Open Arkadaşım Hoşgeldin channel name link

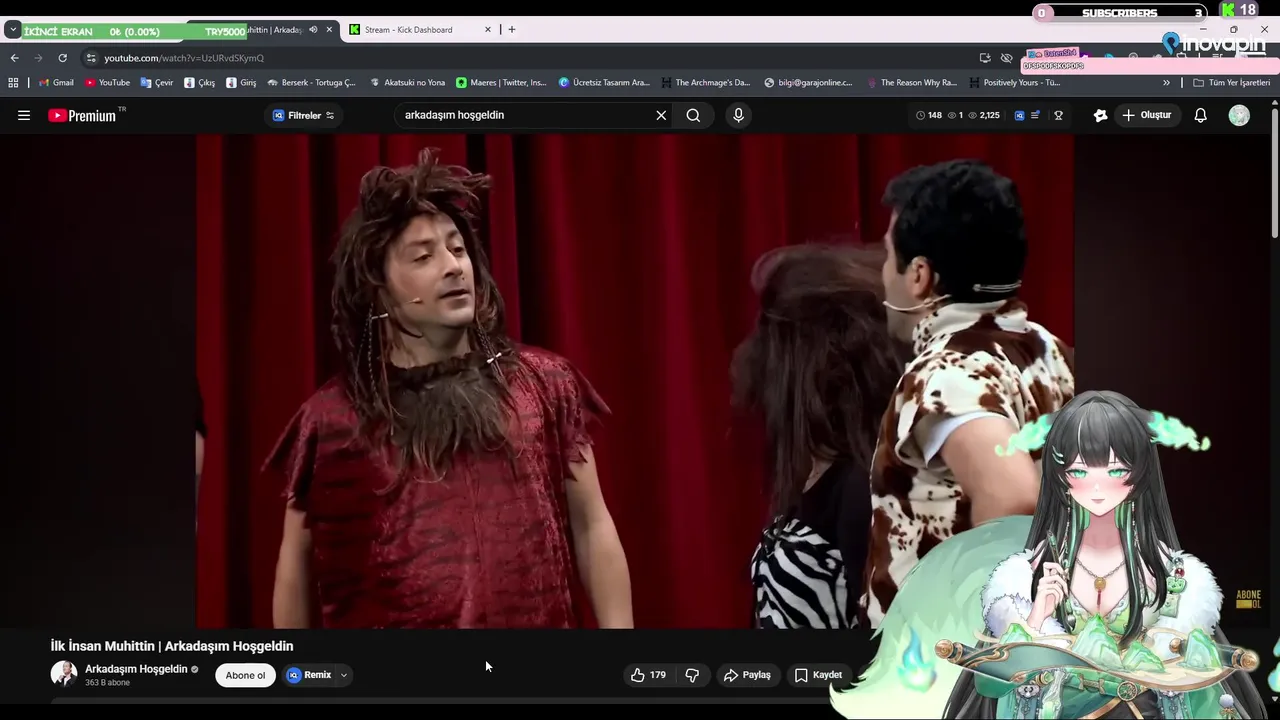tap(136, 669)
